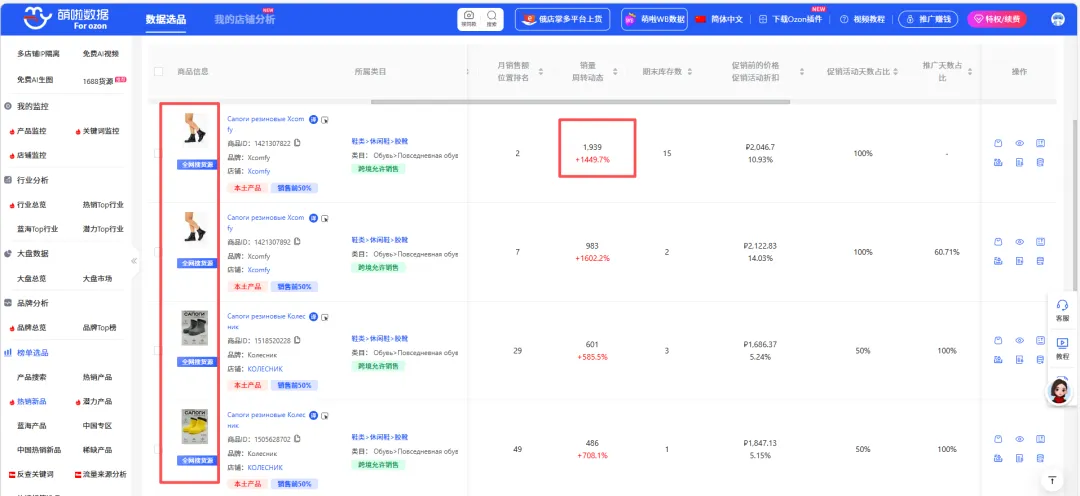Click the back-to-top arrow button
Screen dimensions: 1080x496
[1051, 481]
